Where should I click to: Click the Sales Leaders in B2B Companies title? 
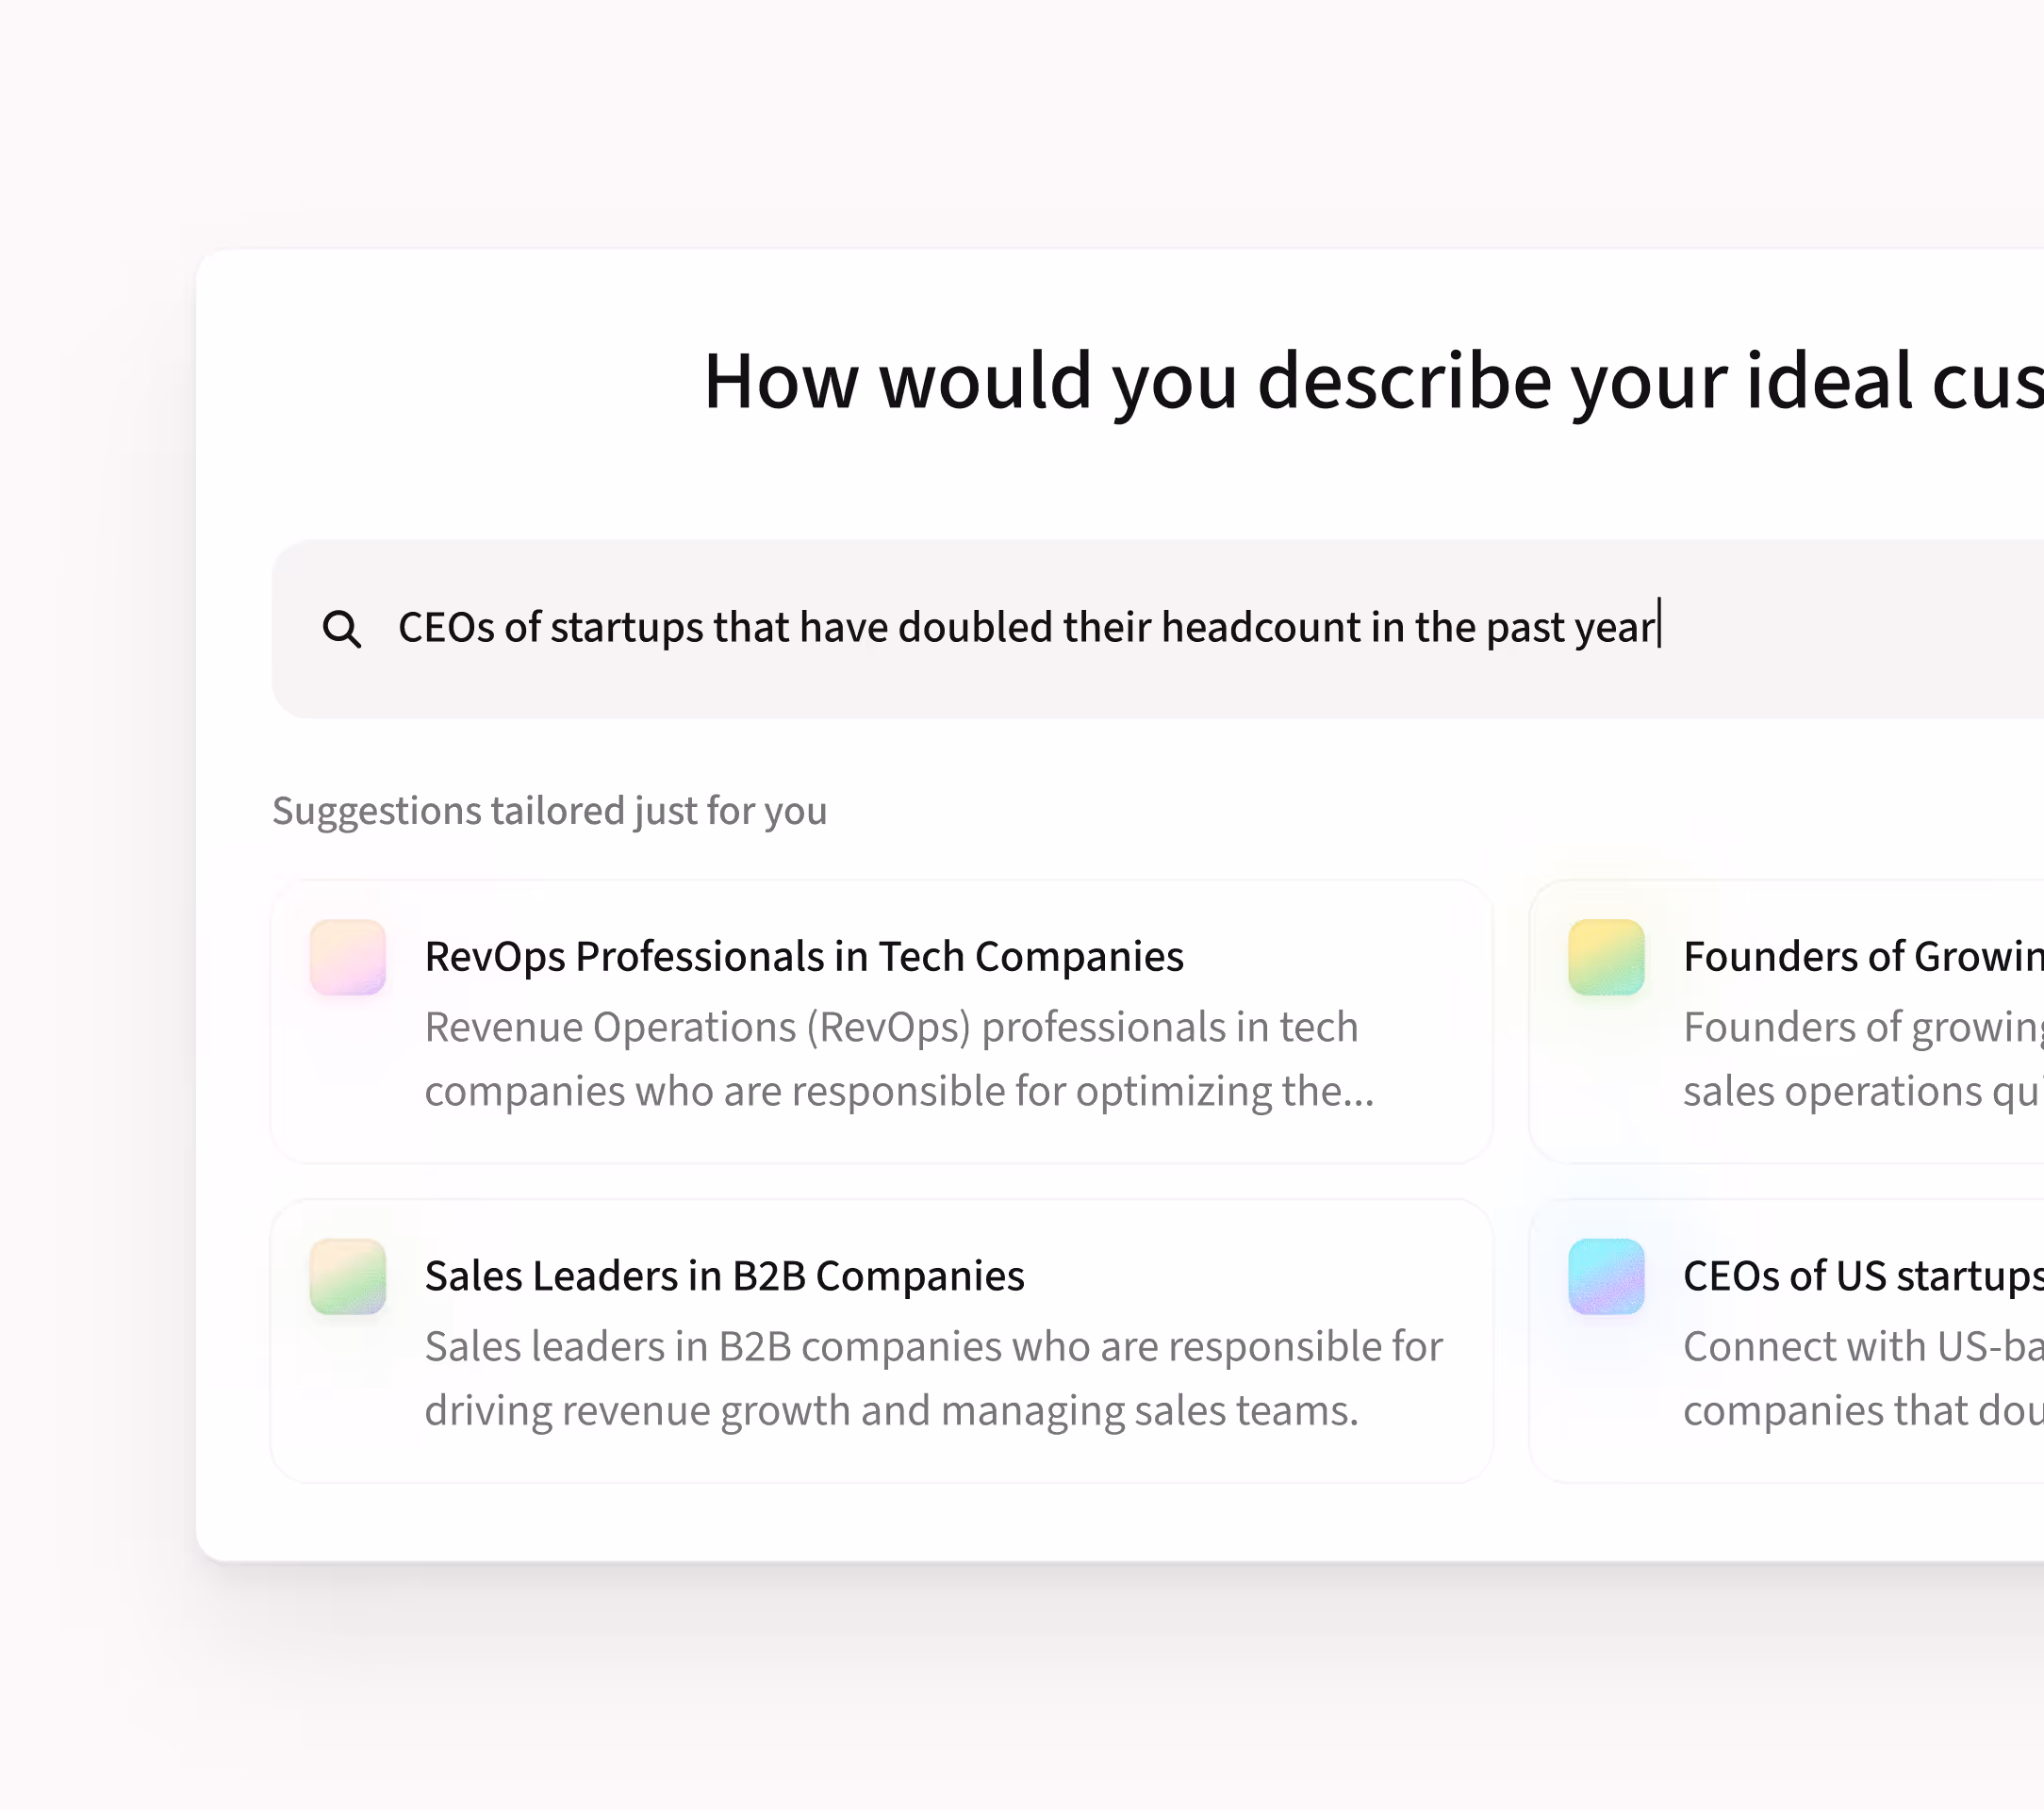[724, 1275]
